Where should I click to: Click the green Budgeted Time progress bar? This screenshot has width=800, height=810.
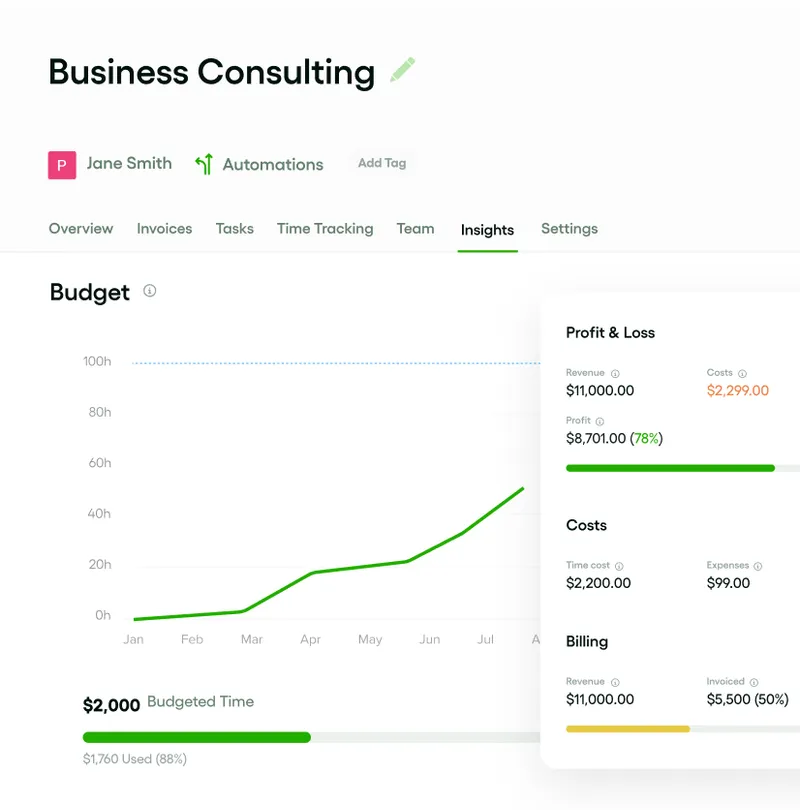(197, 737)
